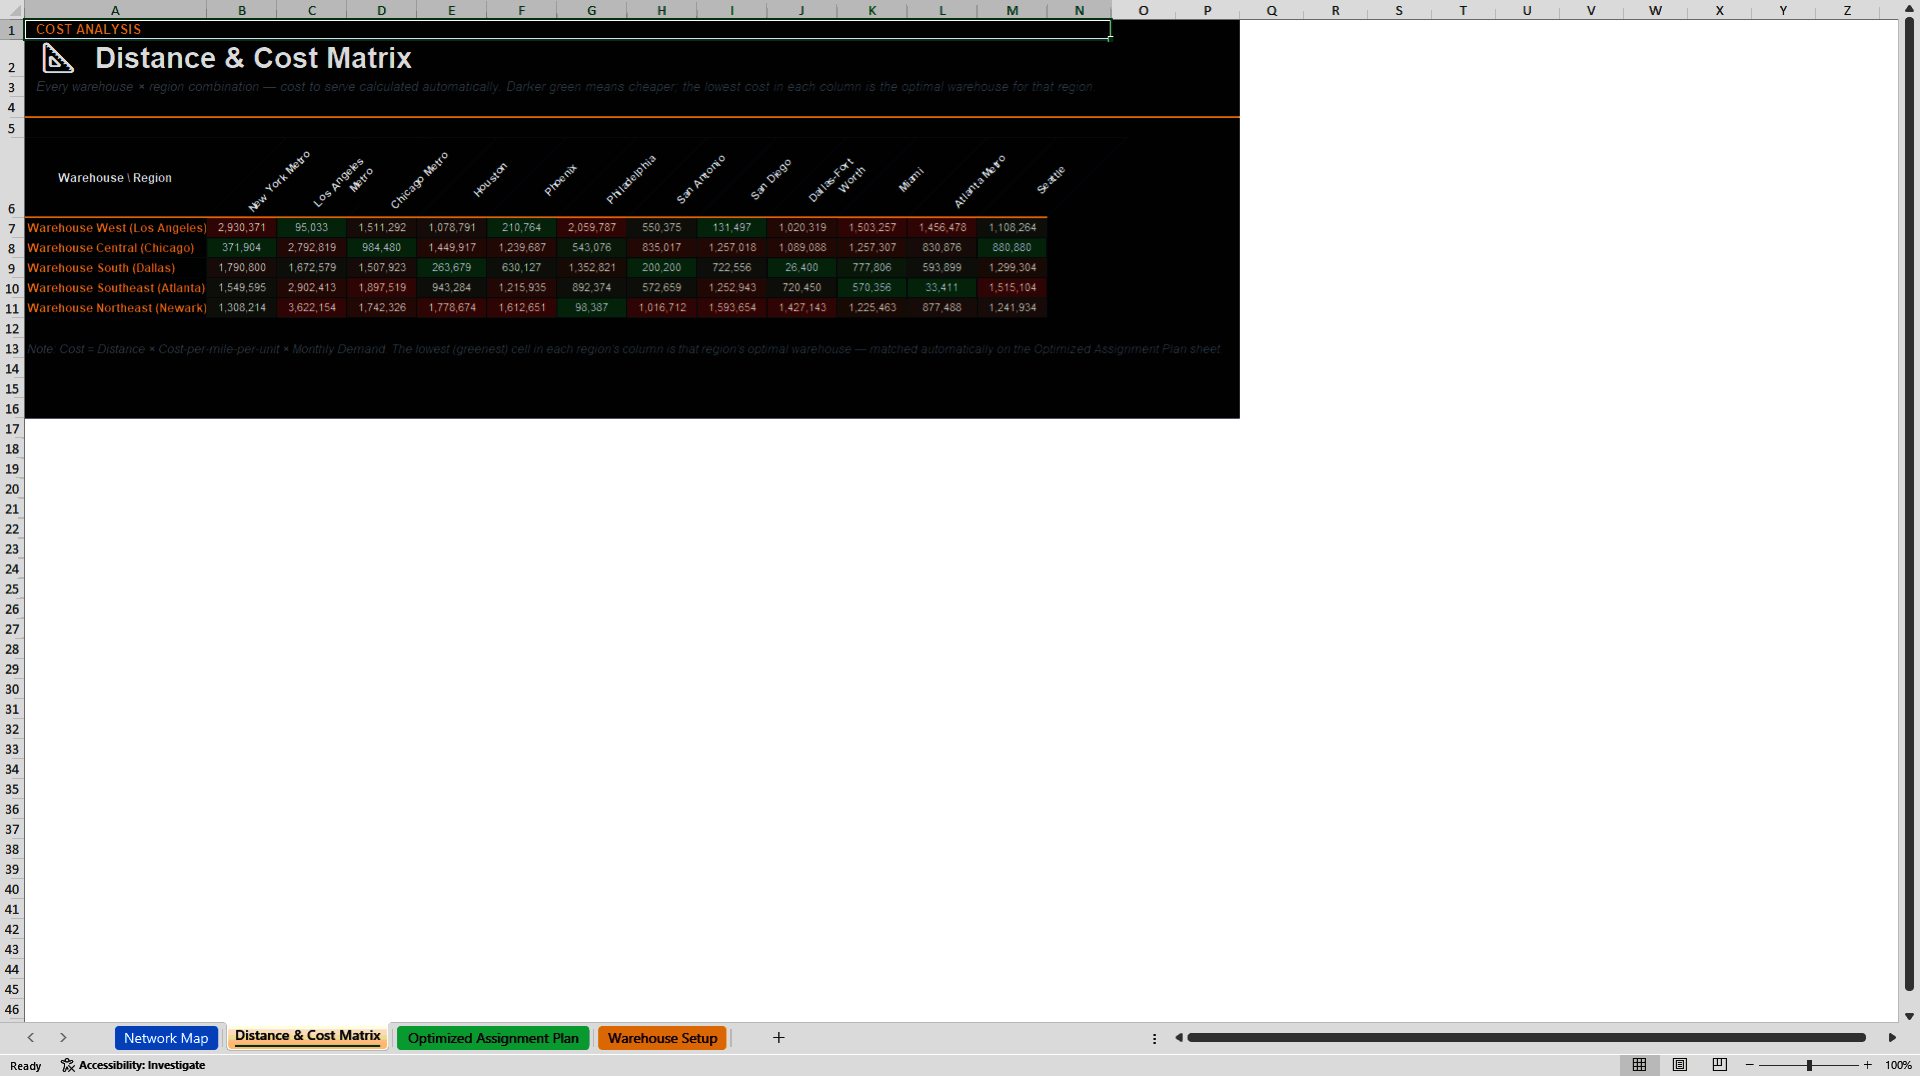Click the 100% zoom level
Image resolution: width=1920 pixels, height=1076 pixels.
(1898, 1065)
